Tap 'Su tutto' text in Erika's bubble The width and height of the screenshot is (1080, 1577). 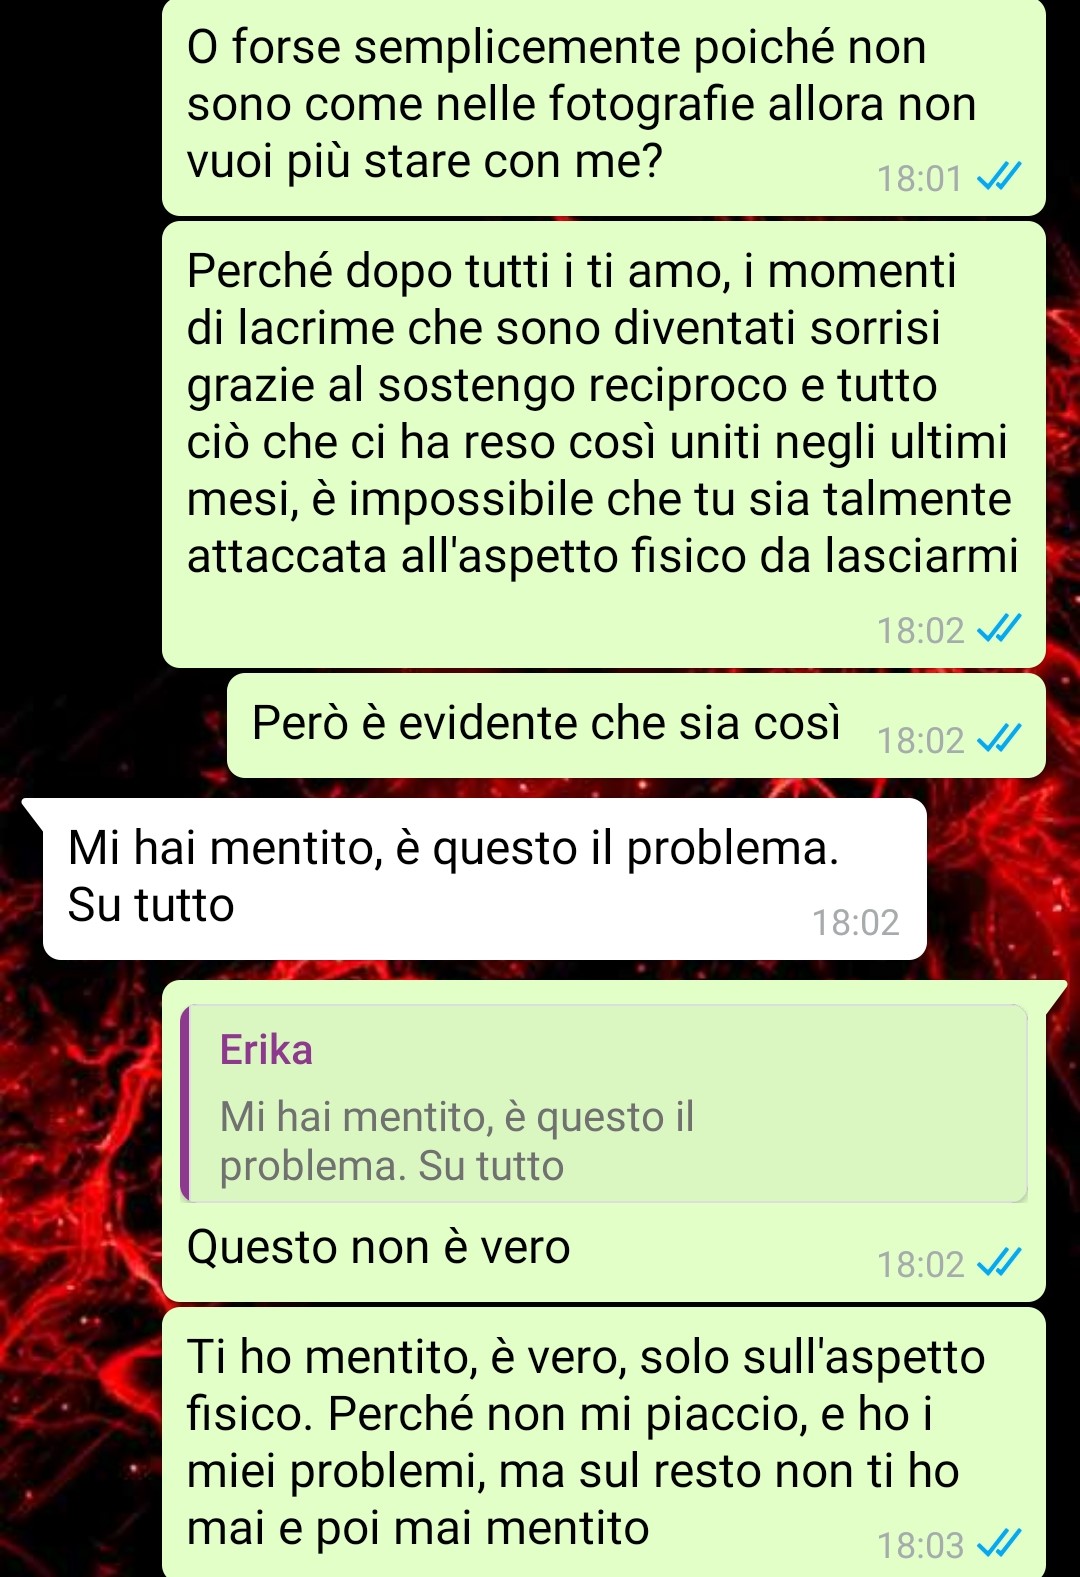pyautogui.click(x=151, y=905)
